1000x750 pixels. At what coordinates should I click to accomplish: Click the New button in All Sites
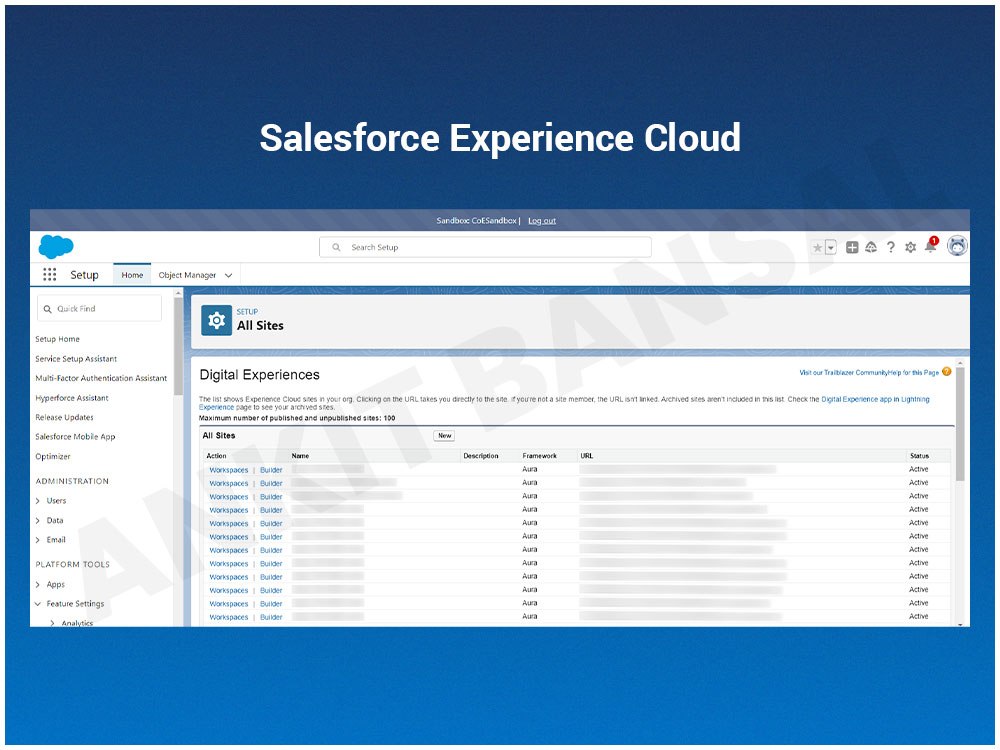(x=444, y=436)
